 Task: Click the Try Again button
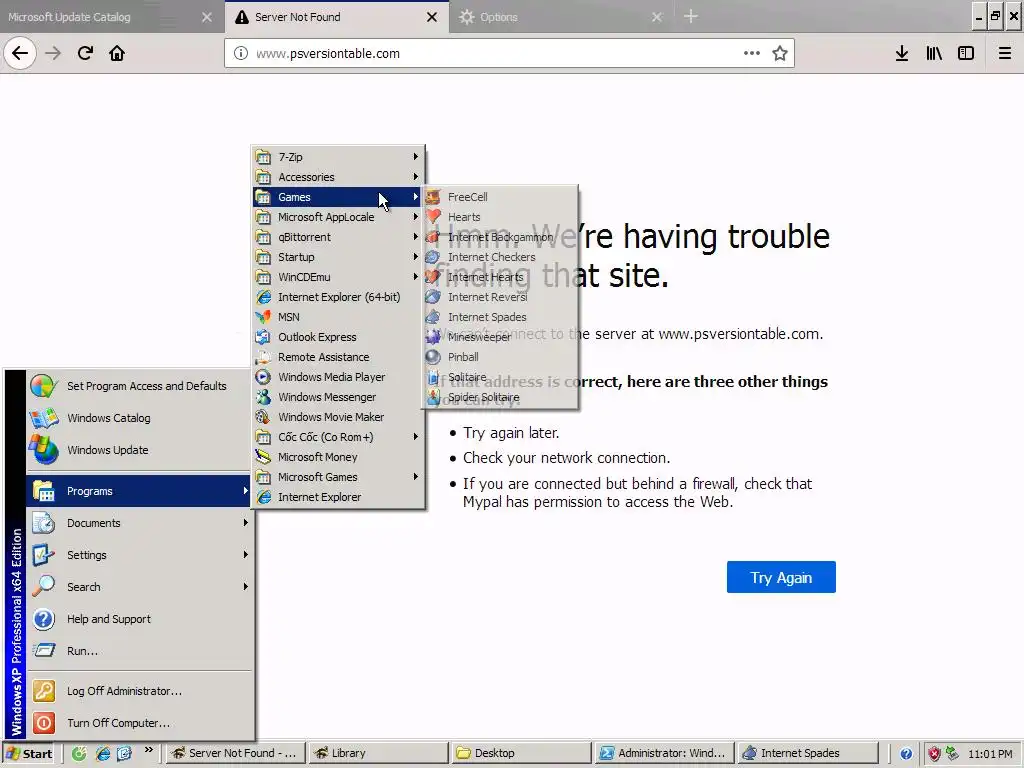coord(781,577)
